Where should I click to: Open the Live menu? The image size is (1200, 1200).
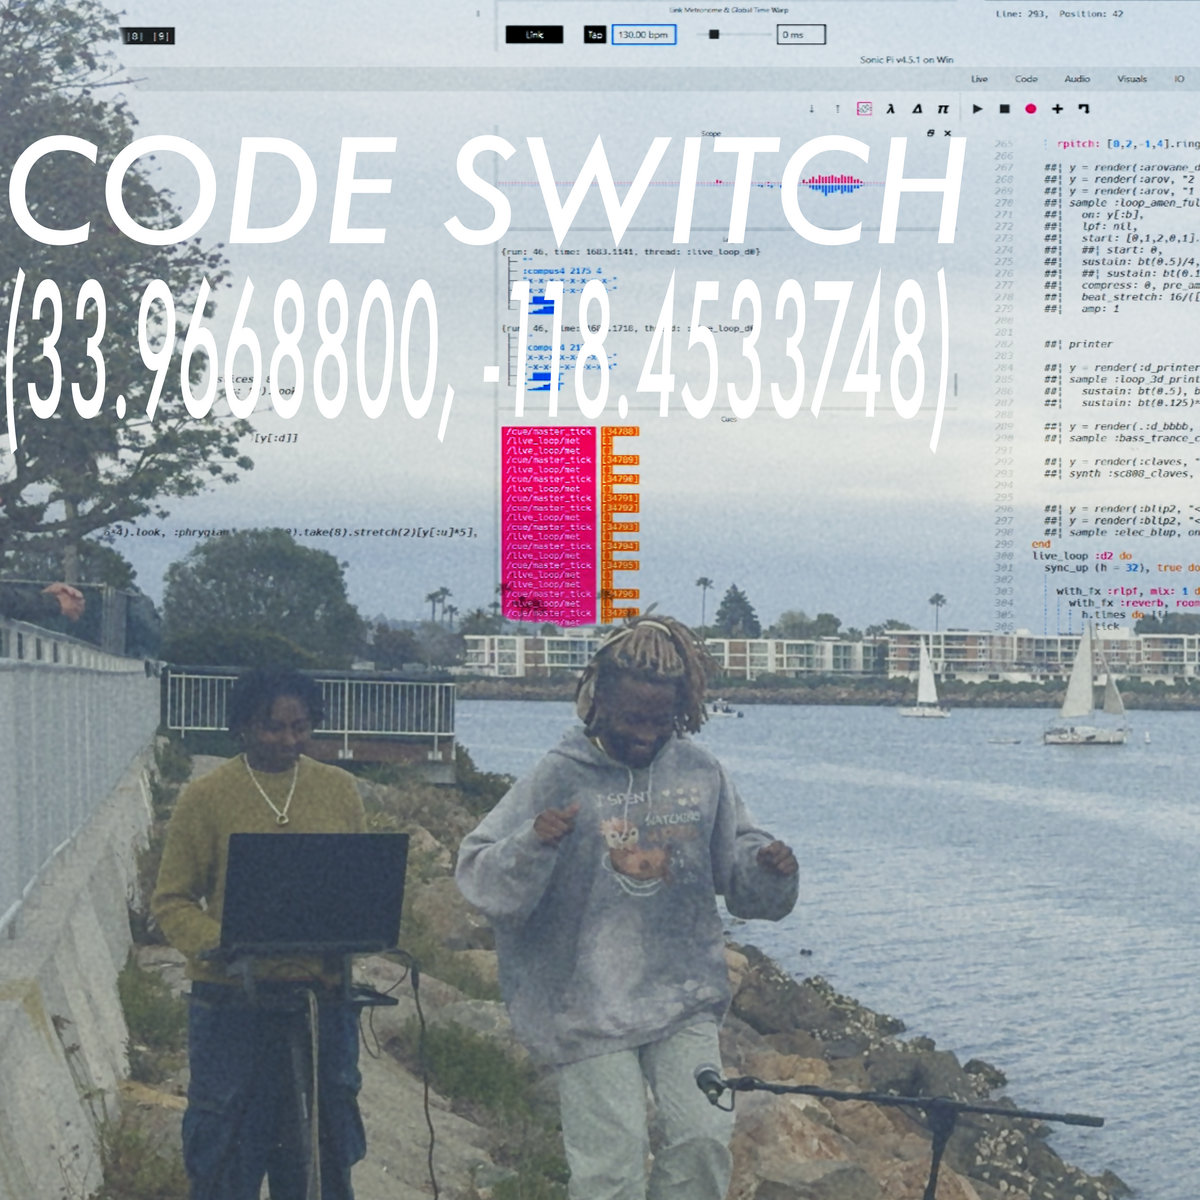tap(979, 79)
